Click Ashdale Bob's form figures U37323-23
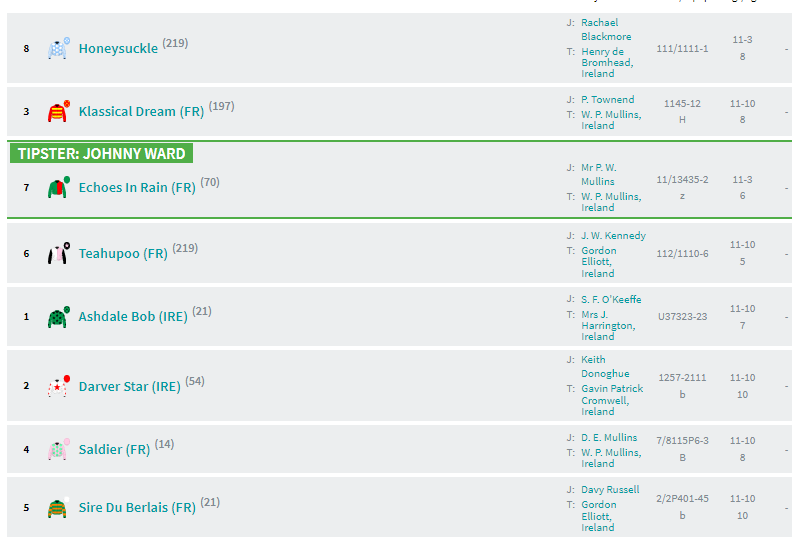Viewport: 792px width, 549px height. [x=682, y=317]
